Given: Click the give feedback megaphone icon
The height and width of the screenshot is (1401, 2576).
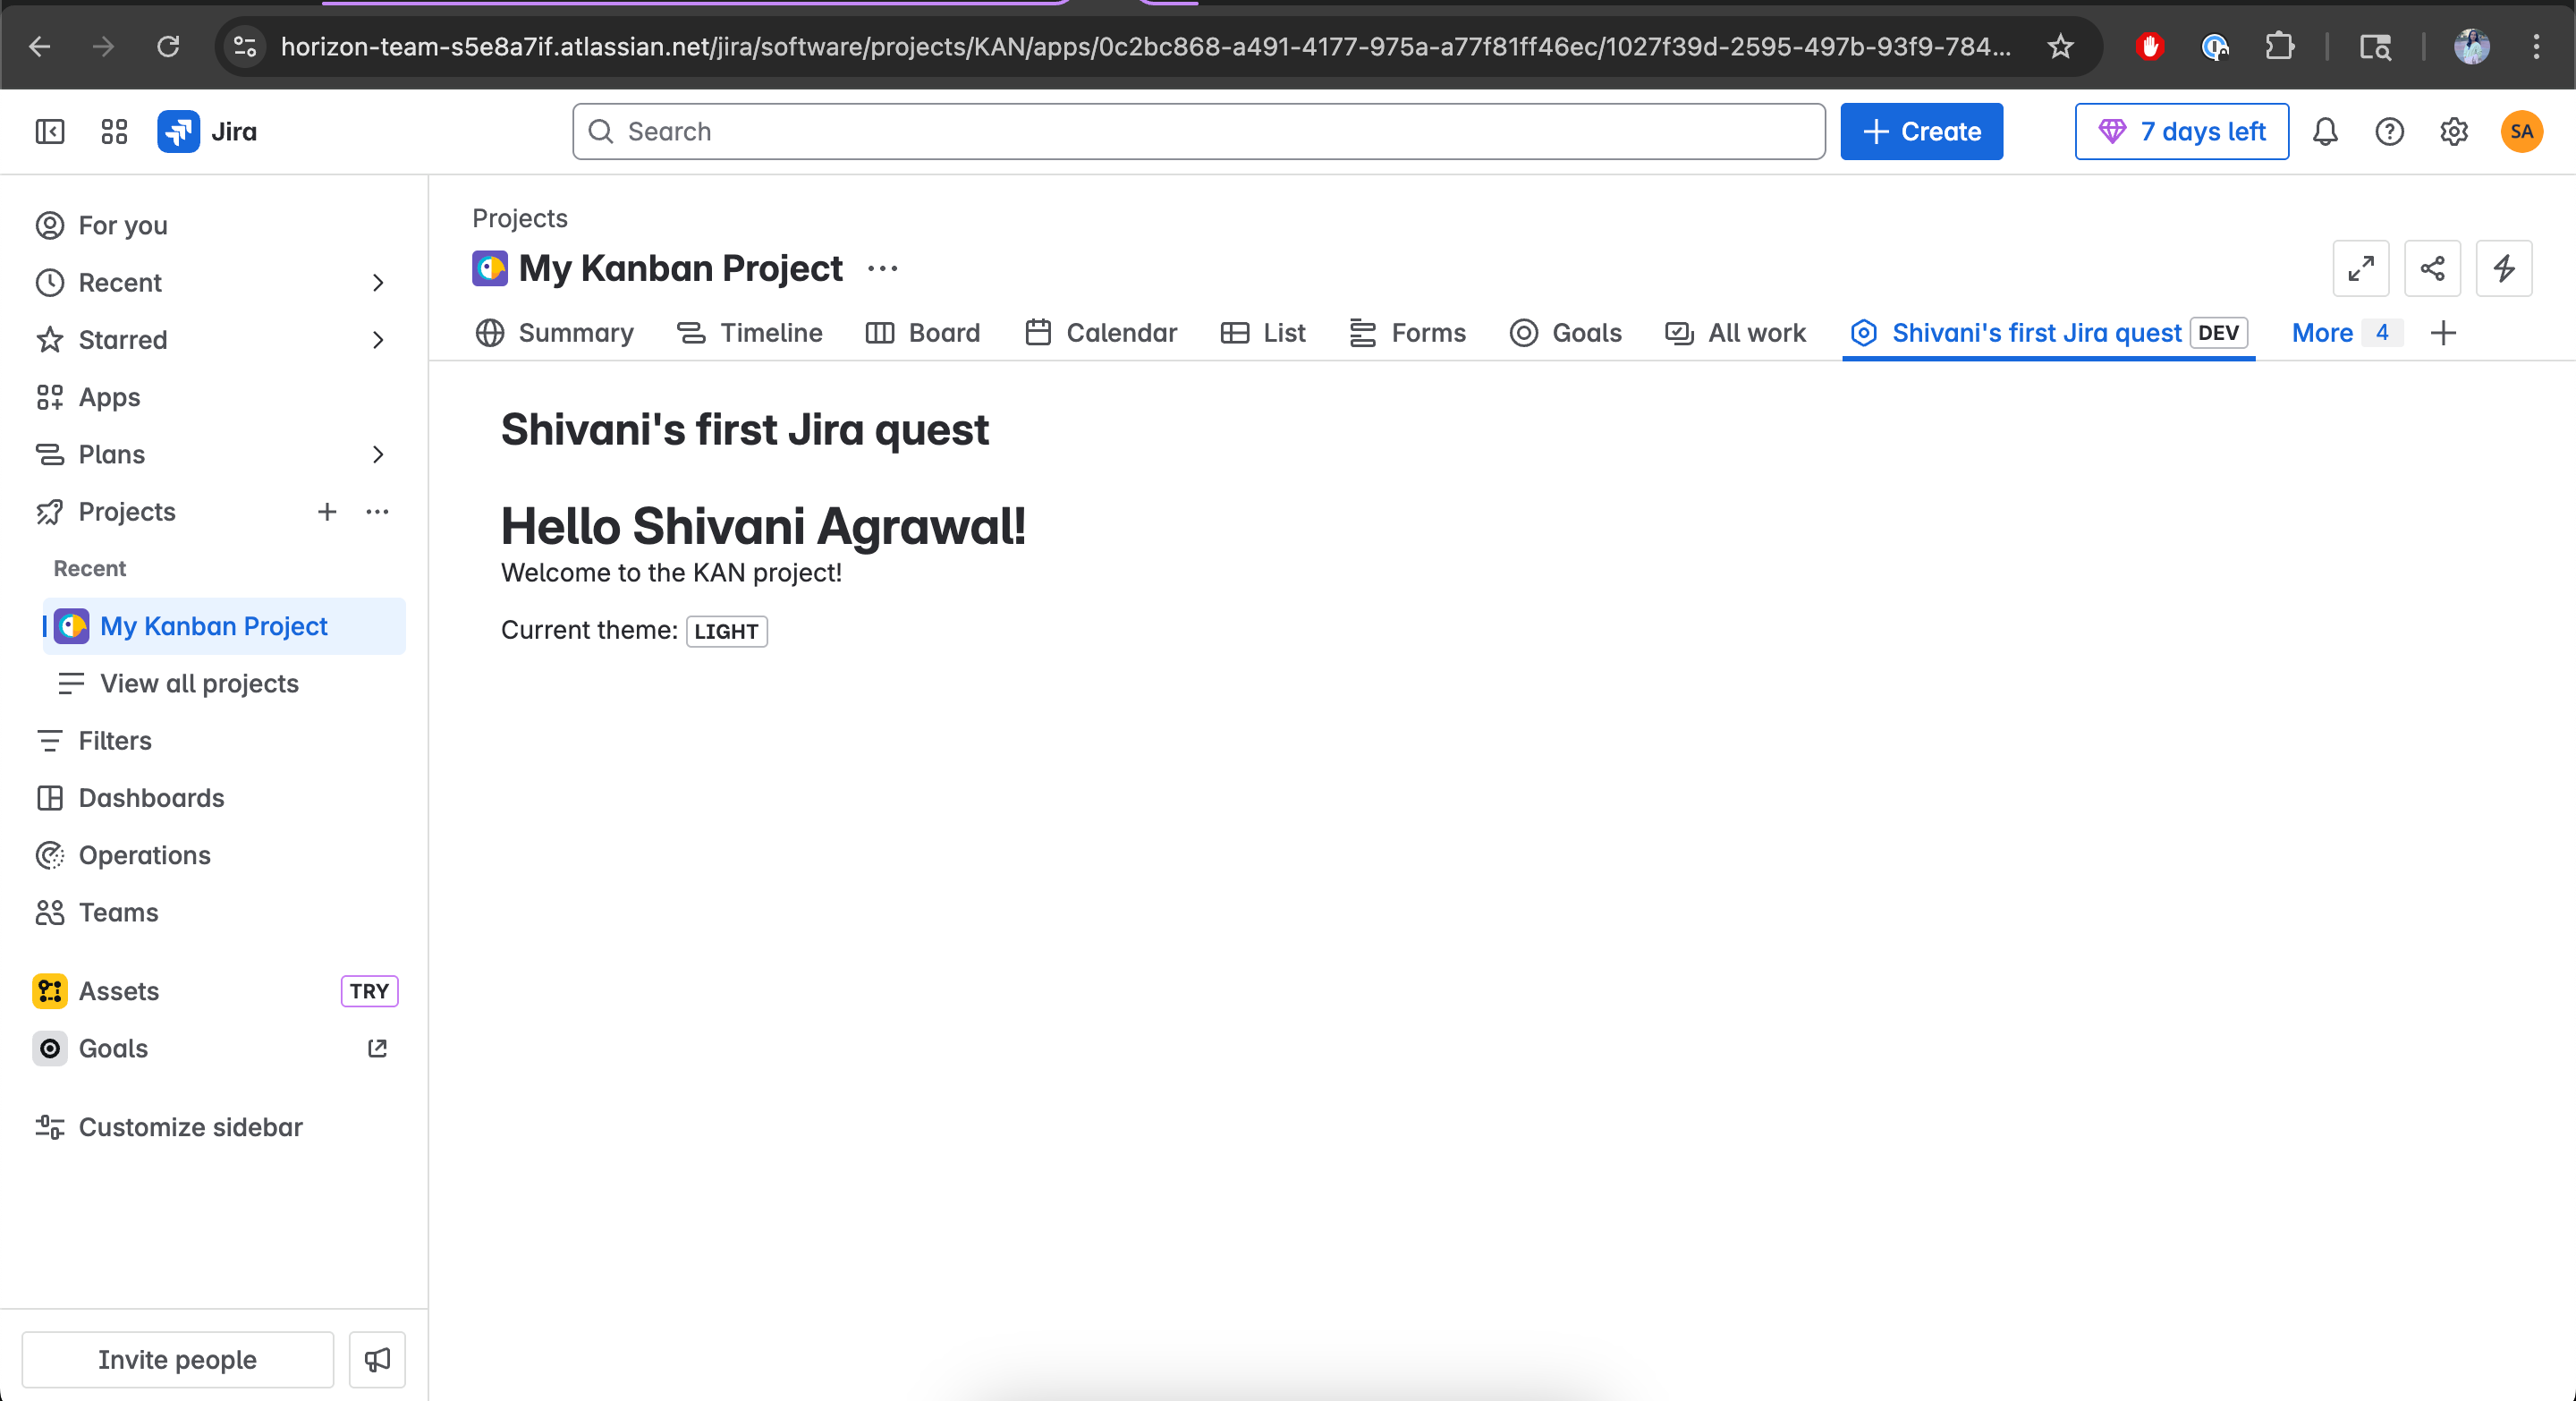Looking at the screenshot, I should tap(377, 1359).
